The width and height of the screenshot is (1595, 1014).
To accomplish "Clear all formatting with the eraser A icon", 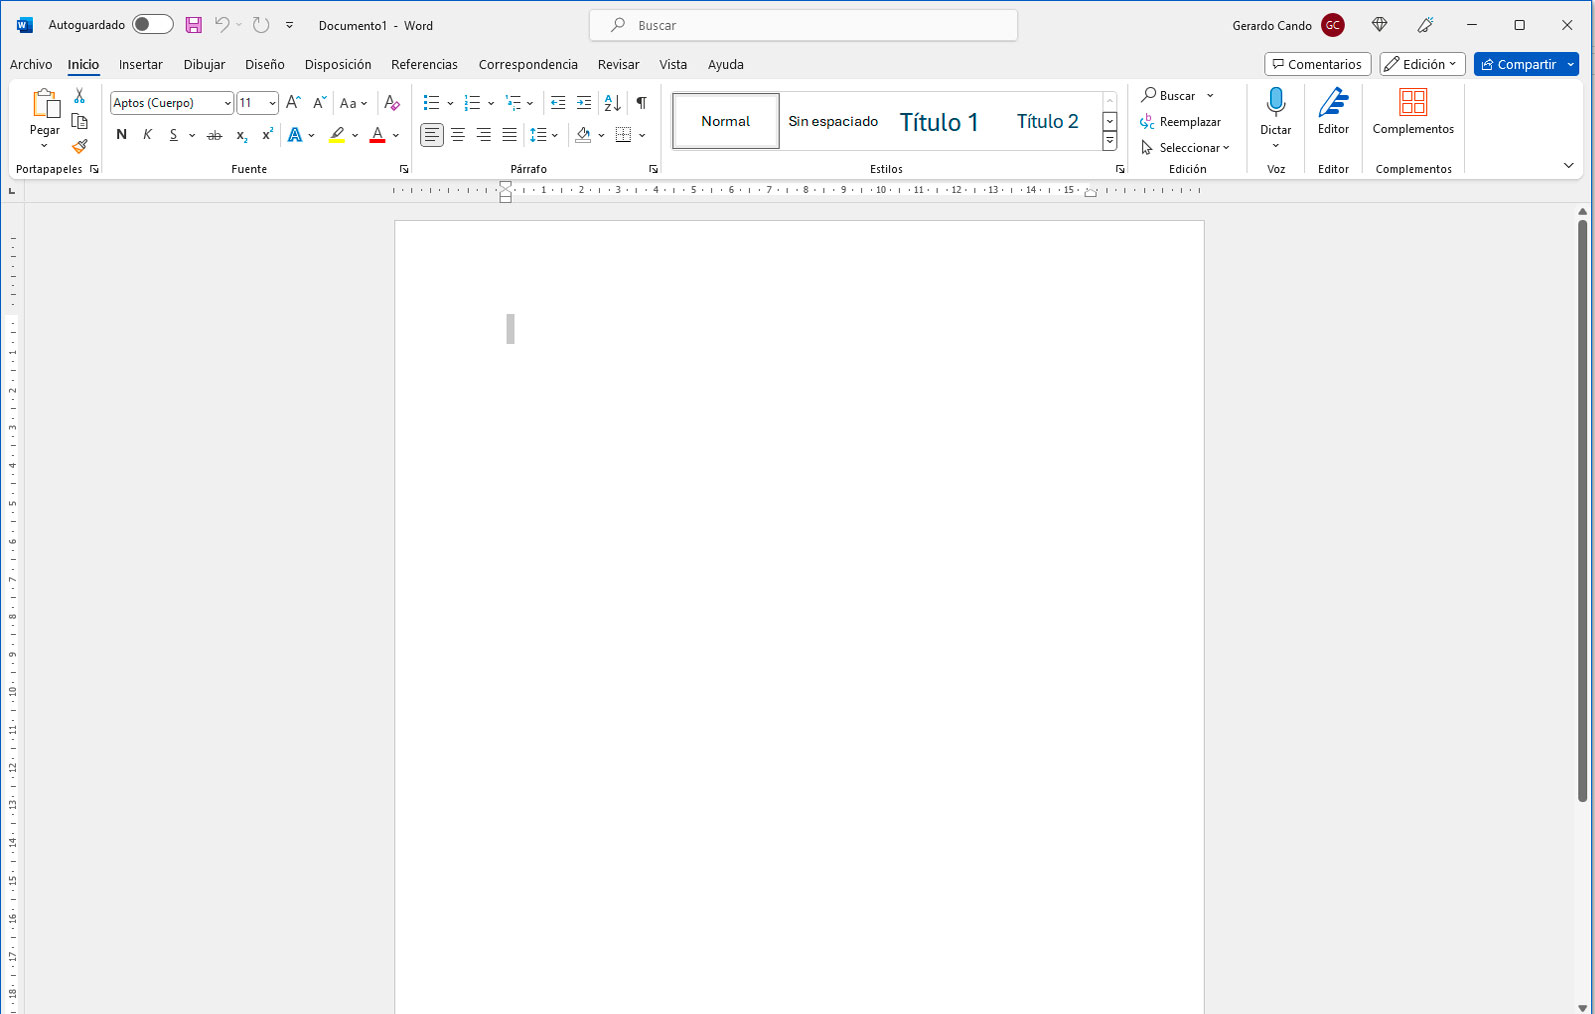I will (x=392, y=102).
